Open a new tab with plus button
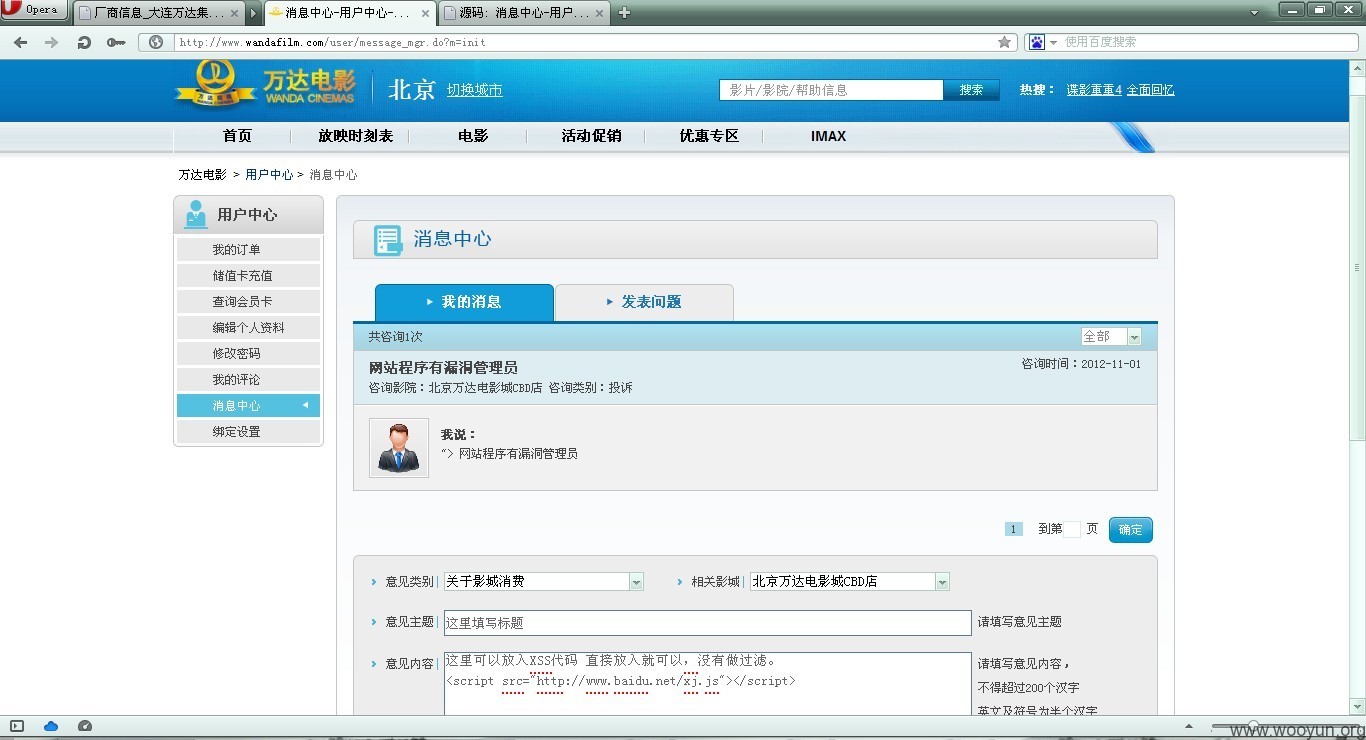 click(x=625, y=13)
